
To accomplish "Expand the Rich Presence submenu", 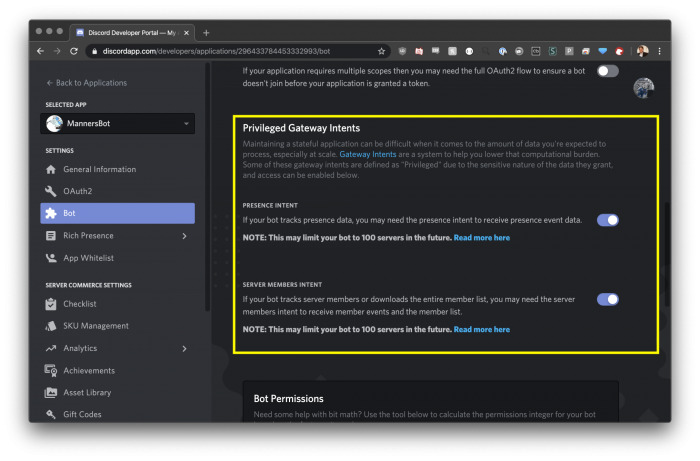I will tap(184, 236).
